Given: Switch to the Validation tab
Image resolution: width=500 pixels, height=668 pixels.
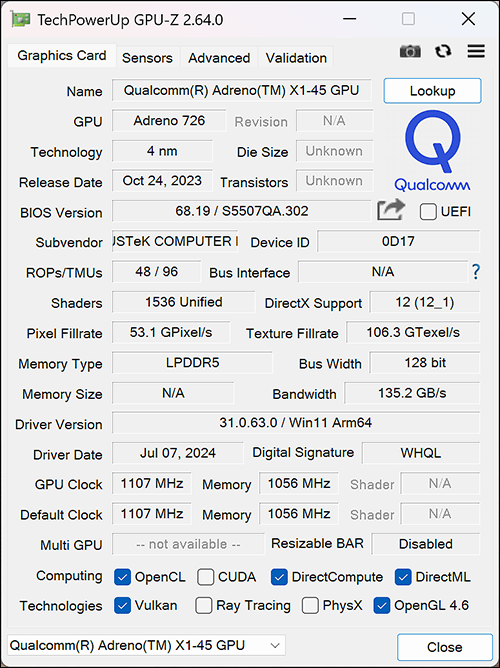Looking at the screenshot, I should click(x=296, y=58).
